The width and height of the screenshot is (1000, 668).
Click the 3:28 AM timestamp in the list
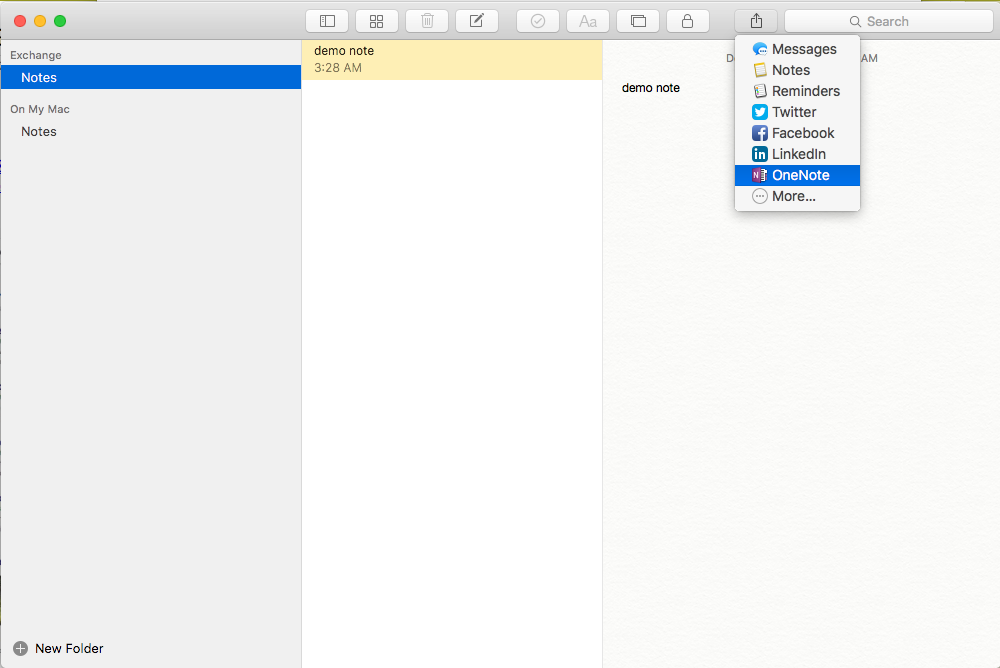click(337, 68)
